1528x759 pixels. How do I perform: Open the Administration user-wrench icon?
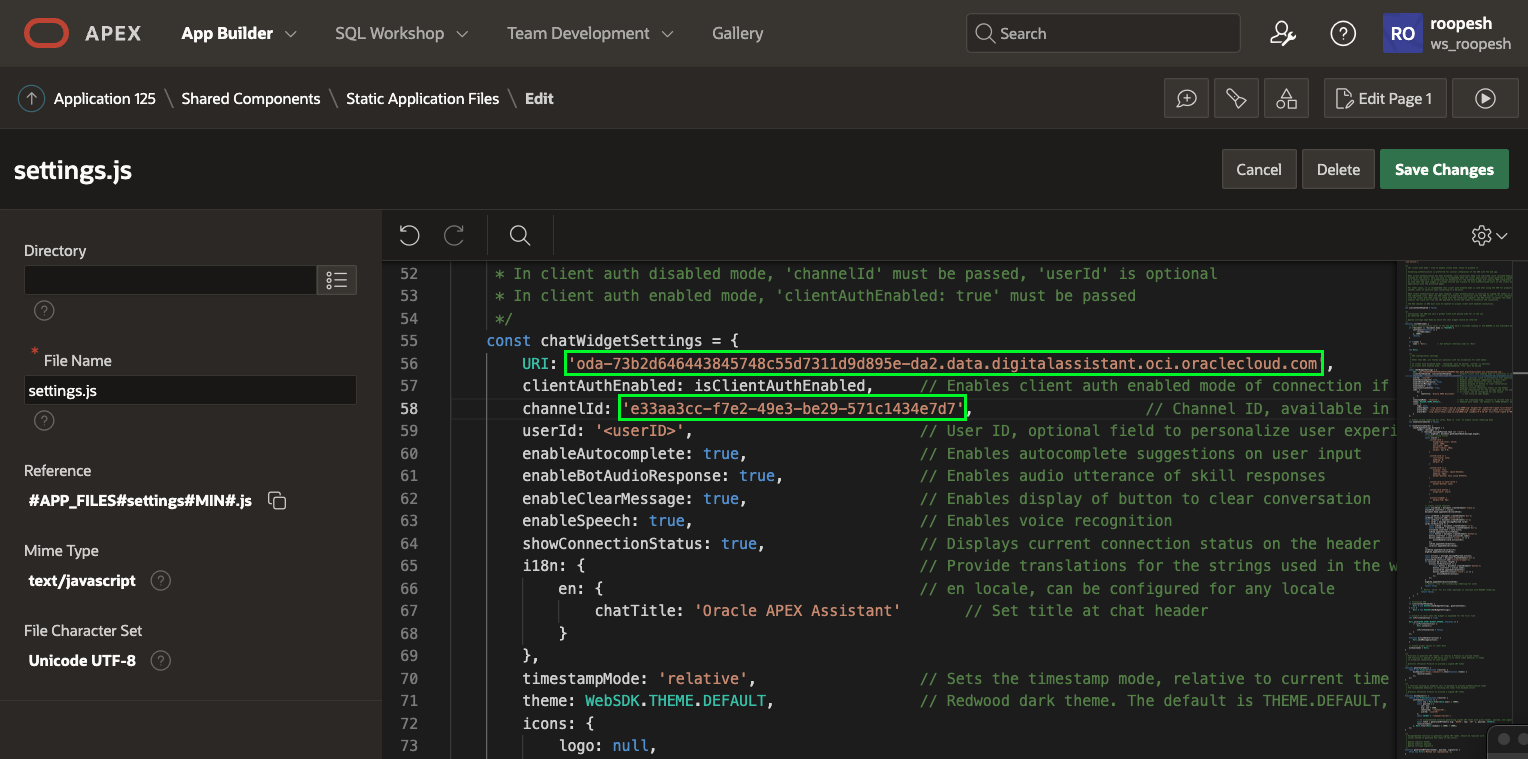click(1283, 33)
